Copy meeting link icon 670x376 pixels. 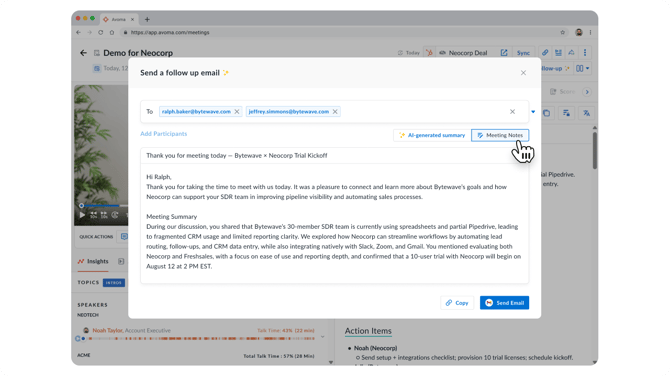click(x=545, y=53)
